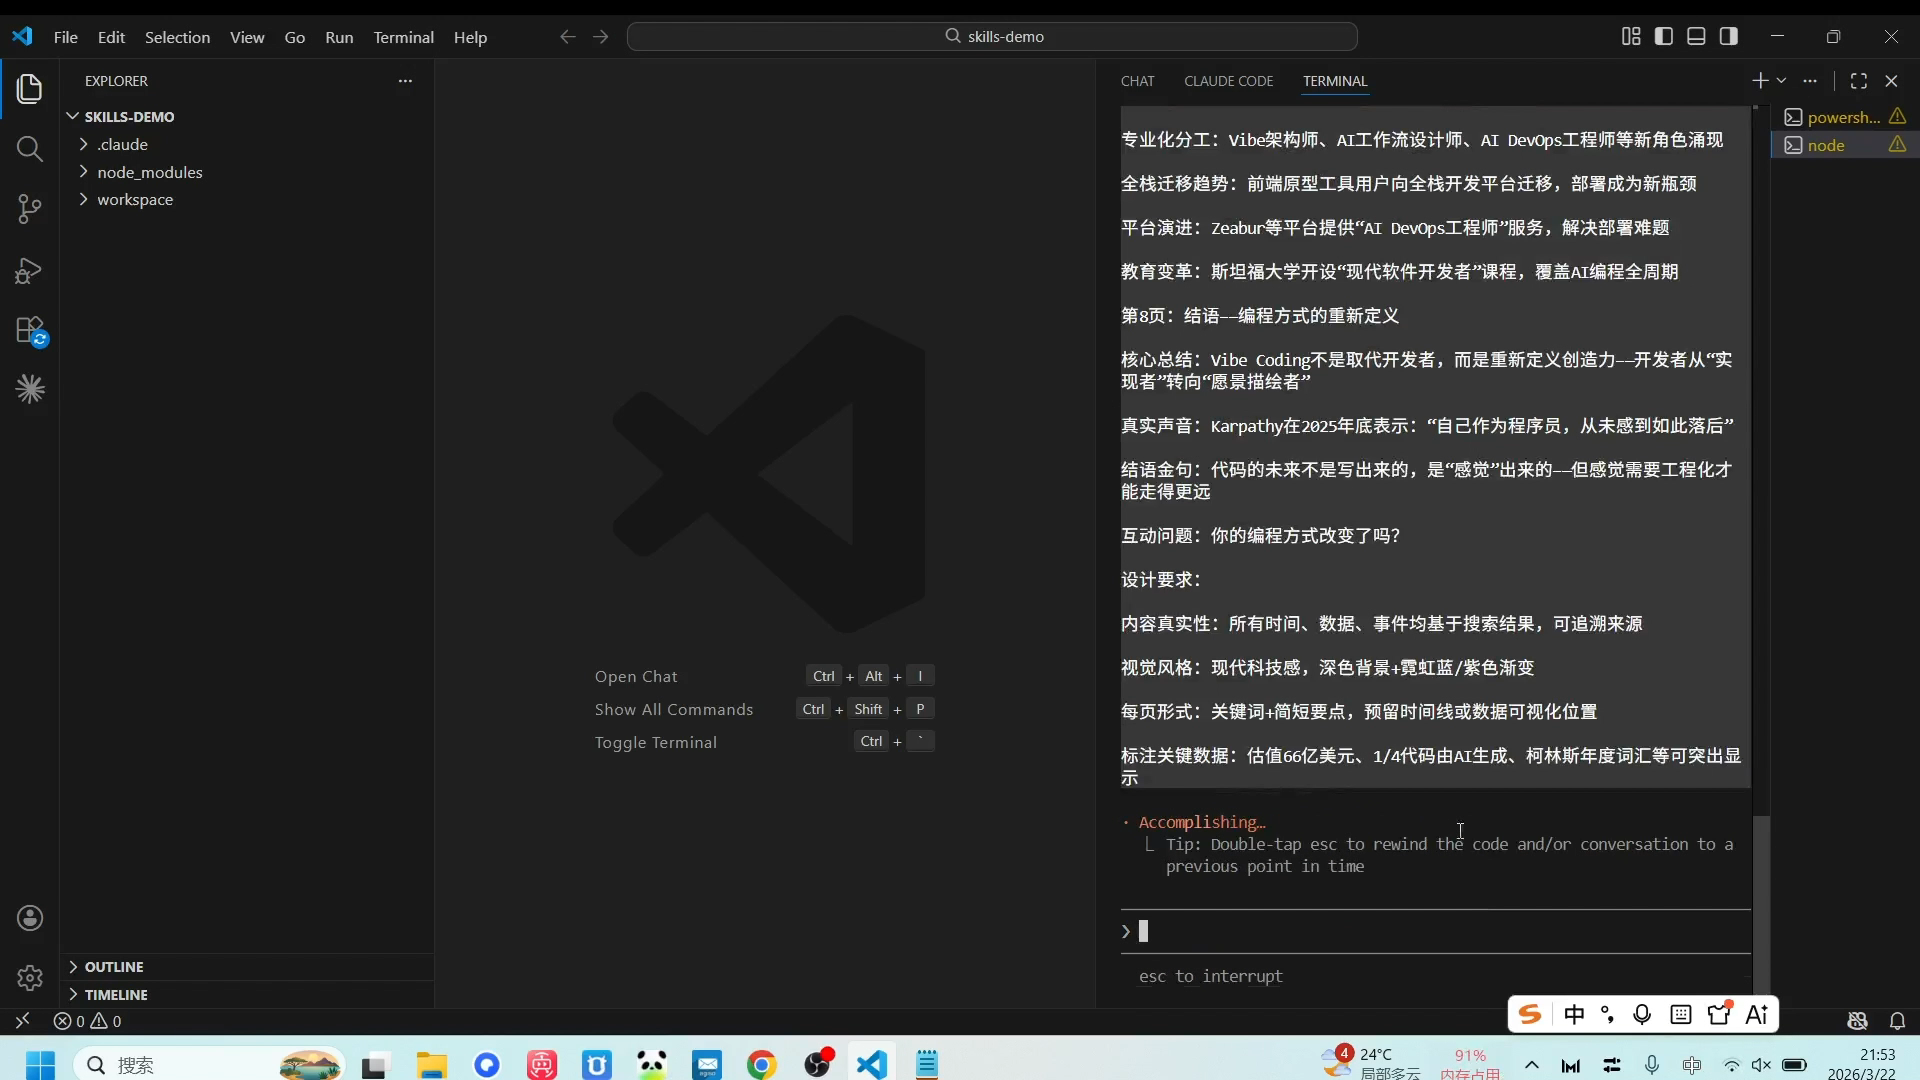
Task: Click the notifications bell in status bar
Action: (1897, 1021)
